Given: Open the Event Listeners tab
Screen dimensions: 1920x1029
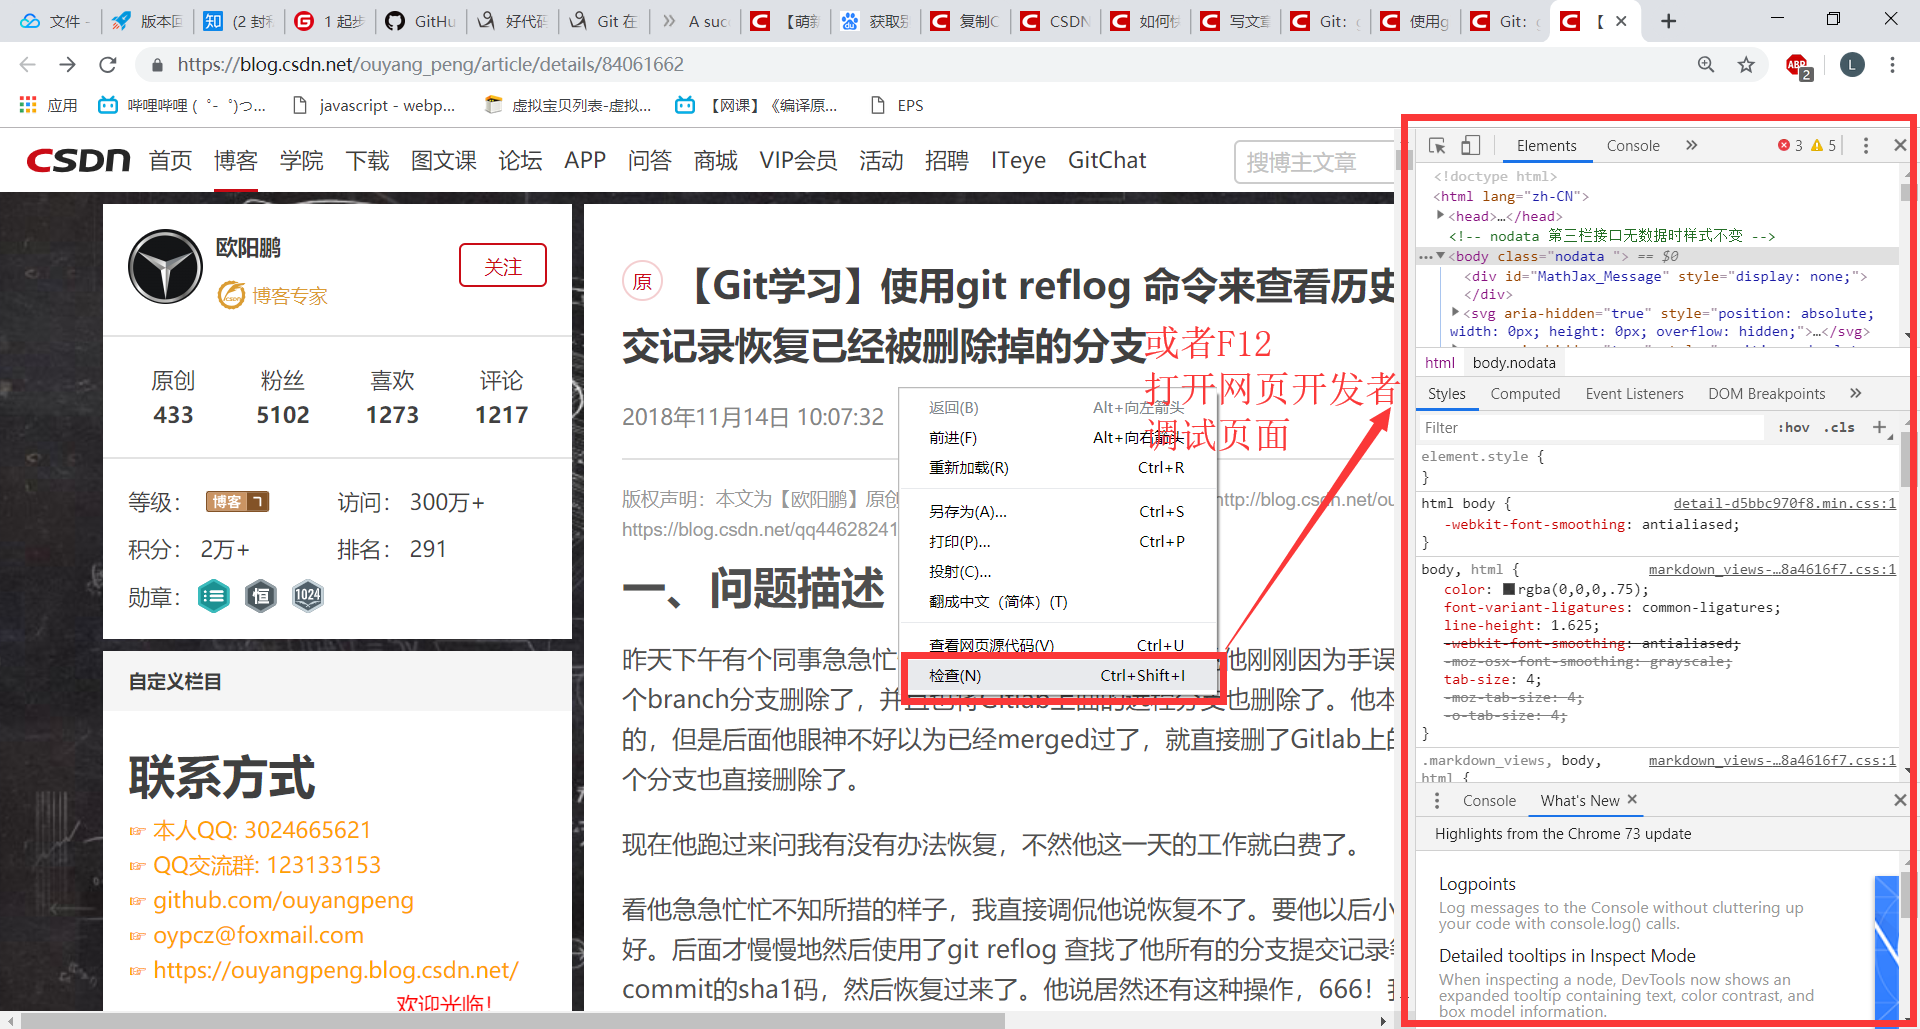Looking at the screenshot, I should point(1634,394).
